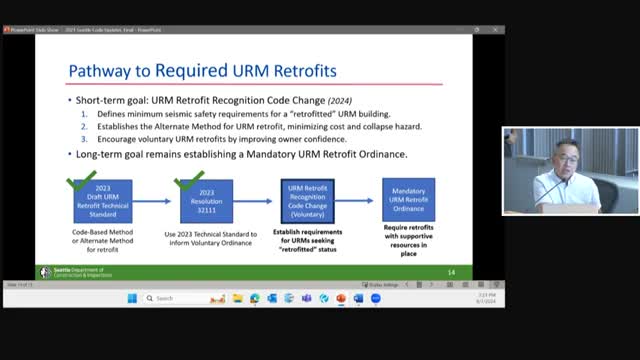Select the speaker video thumbnail
This screenshot has width=640, height=360.
coord(571,171)
